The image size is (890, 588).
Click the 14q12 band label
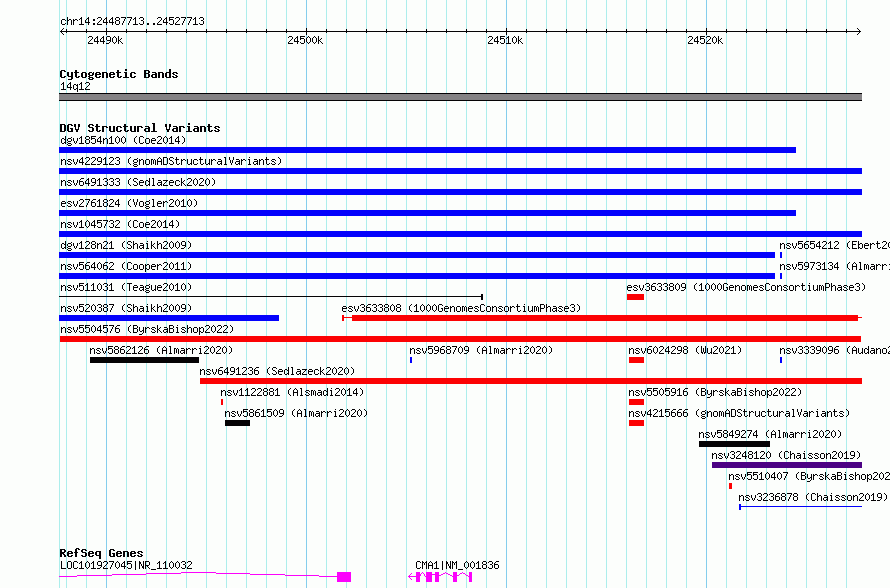[x=75, y=86]
